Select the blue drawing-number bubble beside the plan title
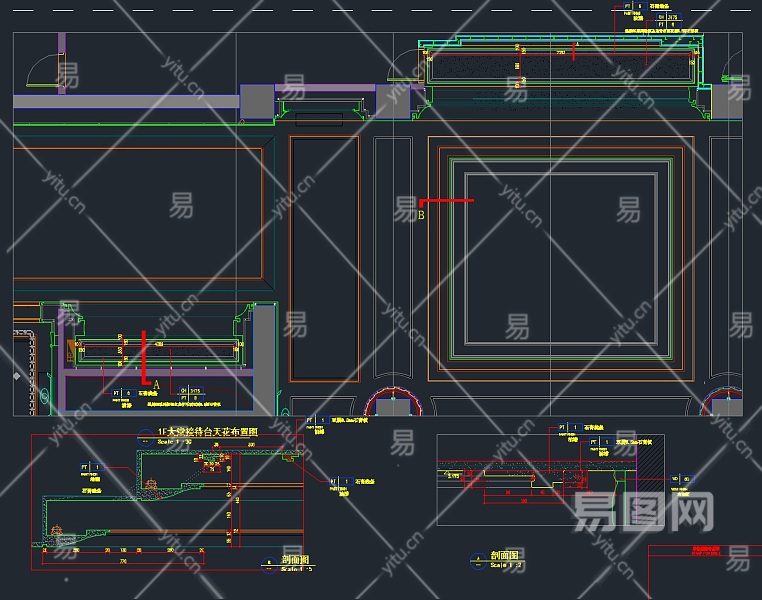The height and width of the screenshot is (600, 762). pos(146,438)
